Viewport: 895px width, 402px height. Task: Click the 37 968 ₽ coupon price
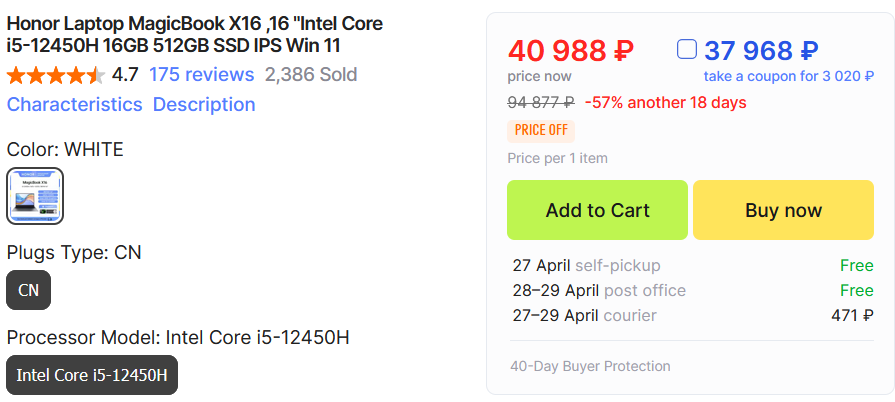pyautogui.click(x=761, y=50)
